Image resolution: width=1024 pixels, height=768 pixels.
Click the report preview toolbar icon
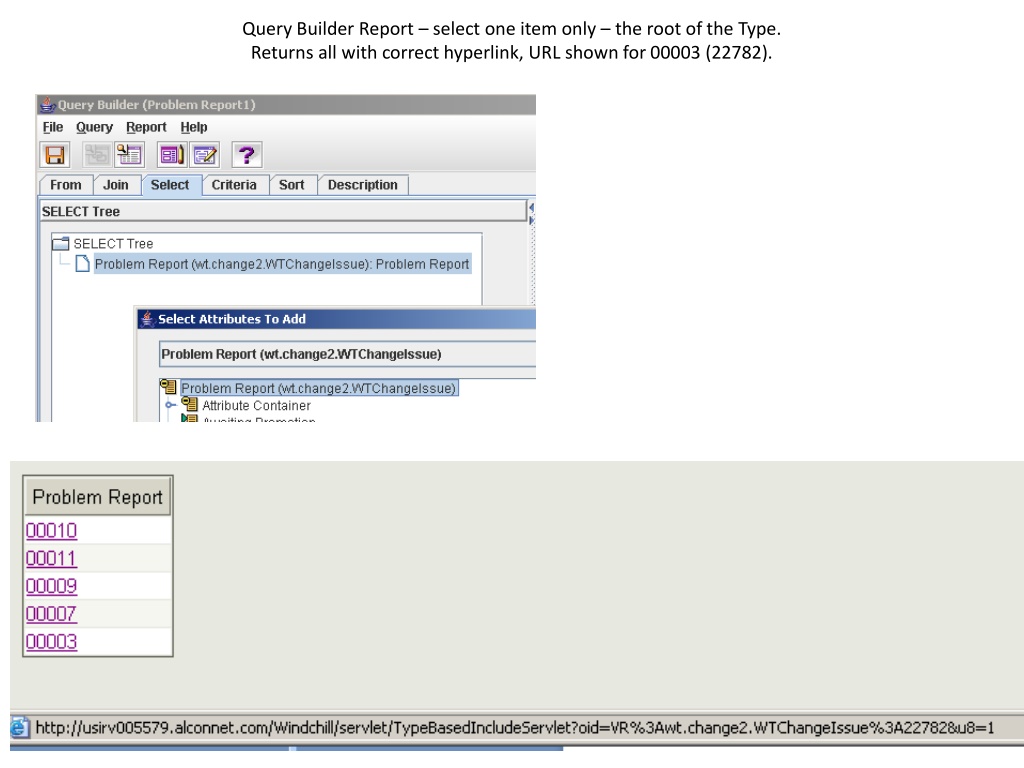171,155
